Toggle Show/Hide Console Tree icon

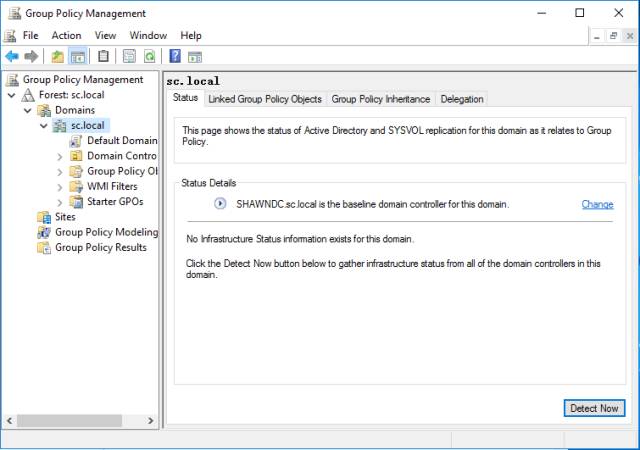click(78, 56)
